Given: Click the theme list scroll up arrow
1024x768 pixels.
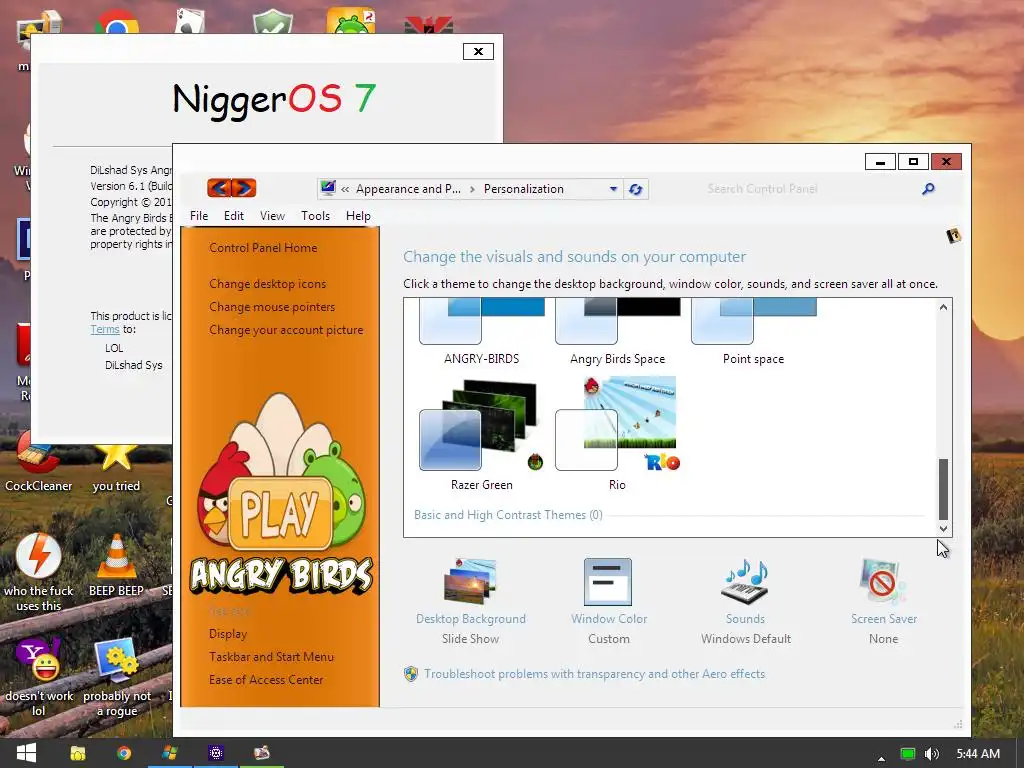Looking at the screenshot, I should (x=943, y=307).
